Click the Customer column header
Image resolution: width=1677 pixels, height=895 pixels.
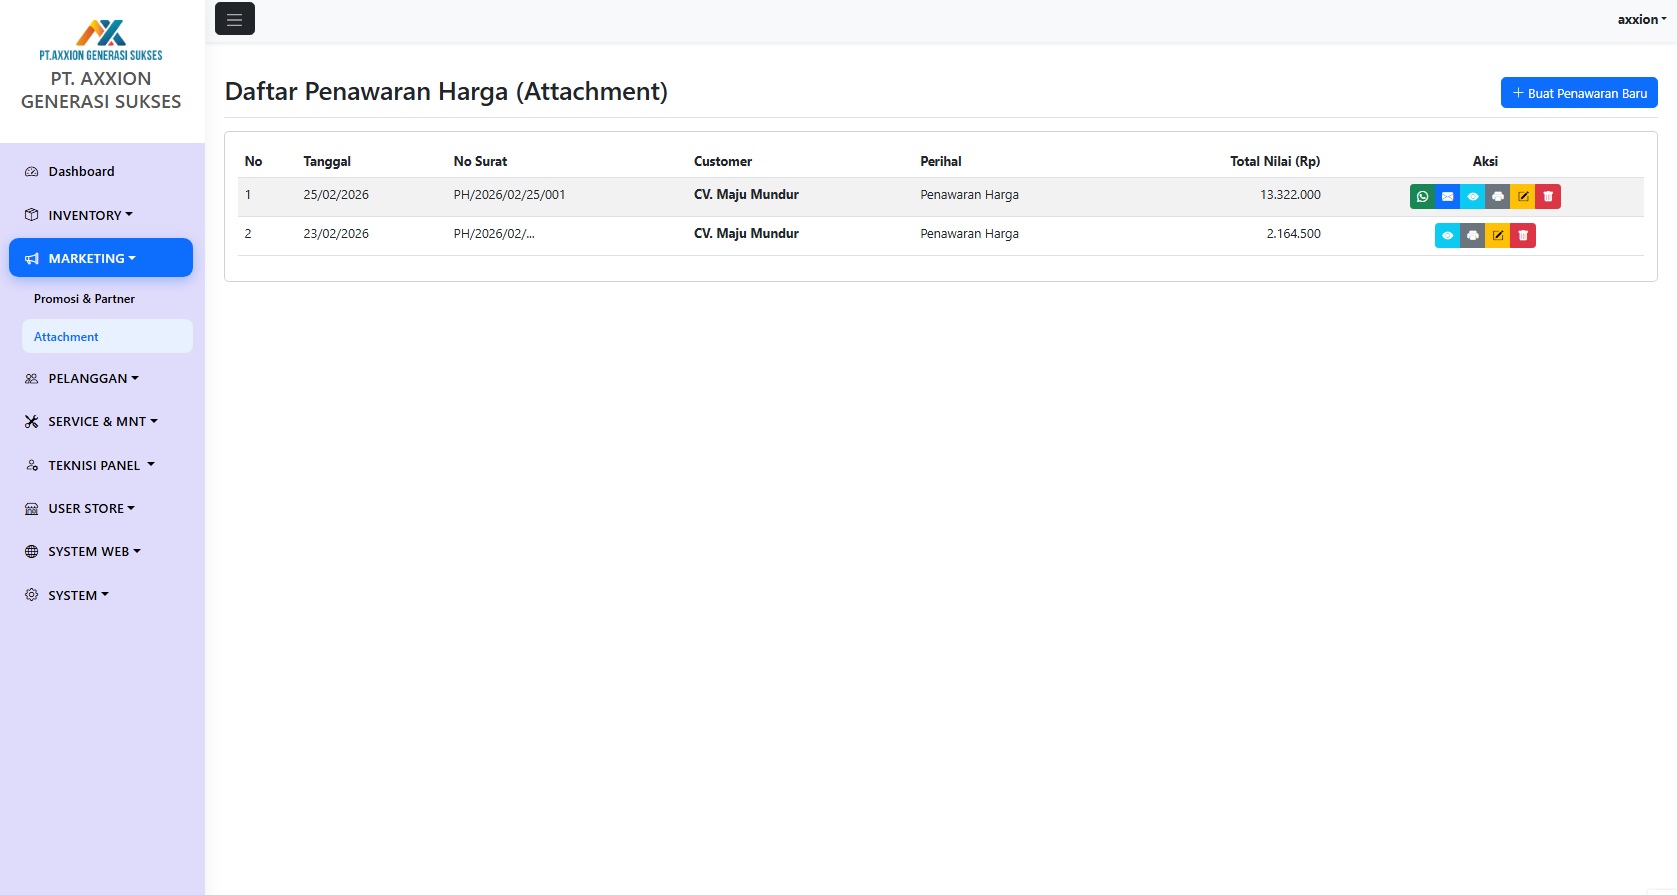pos(723,161)
